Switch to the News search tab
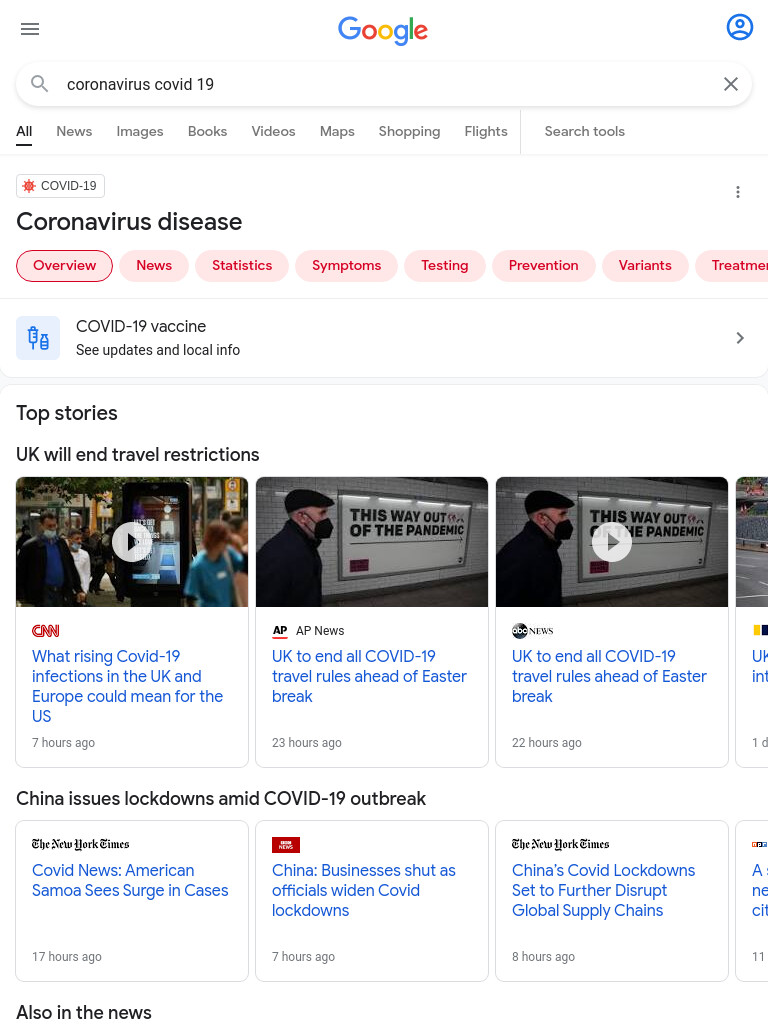This screenshot has width=768, height=1024. coord(74,131)
